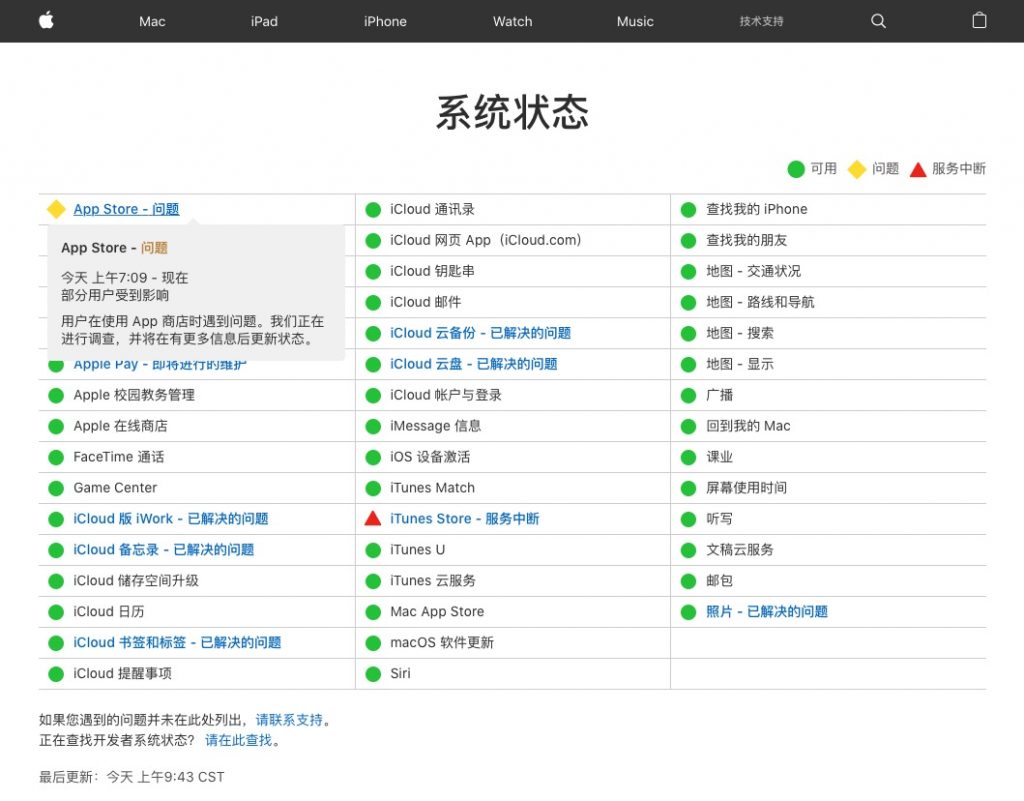The image size is (1024, 801).
Task: Click the Apple logo in navigation bar
Action: [46, 21]
